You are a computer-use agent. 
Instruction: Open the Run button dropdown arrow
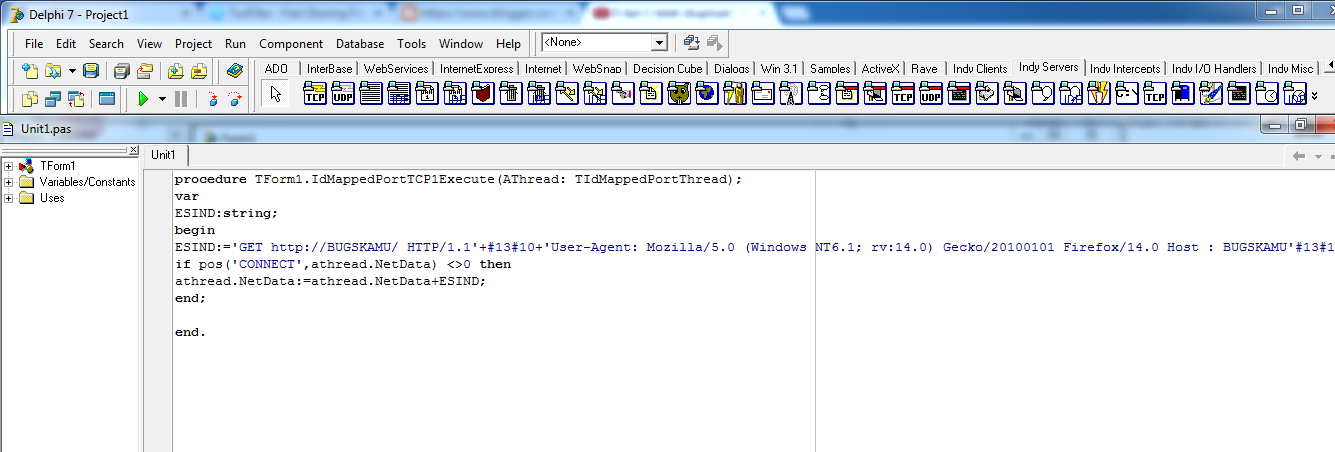(x=162, y=99)
